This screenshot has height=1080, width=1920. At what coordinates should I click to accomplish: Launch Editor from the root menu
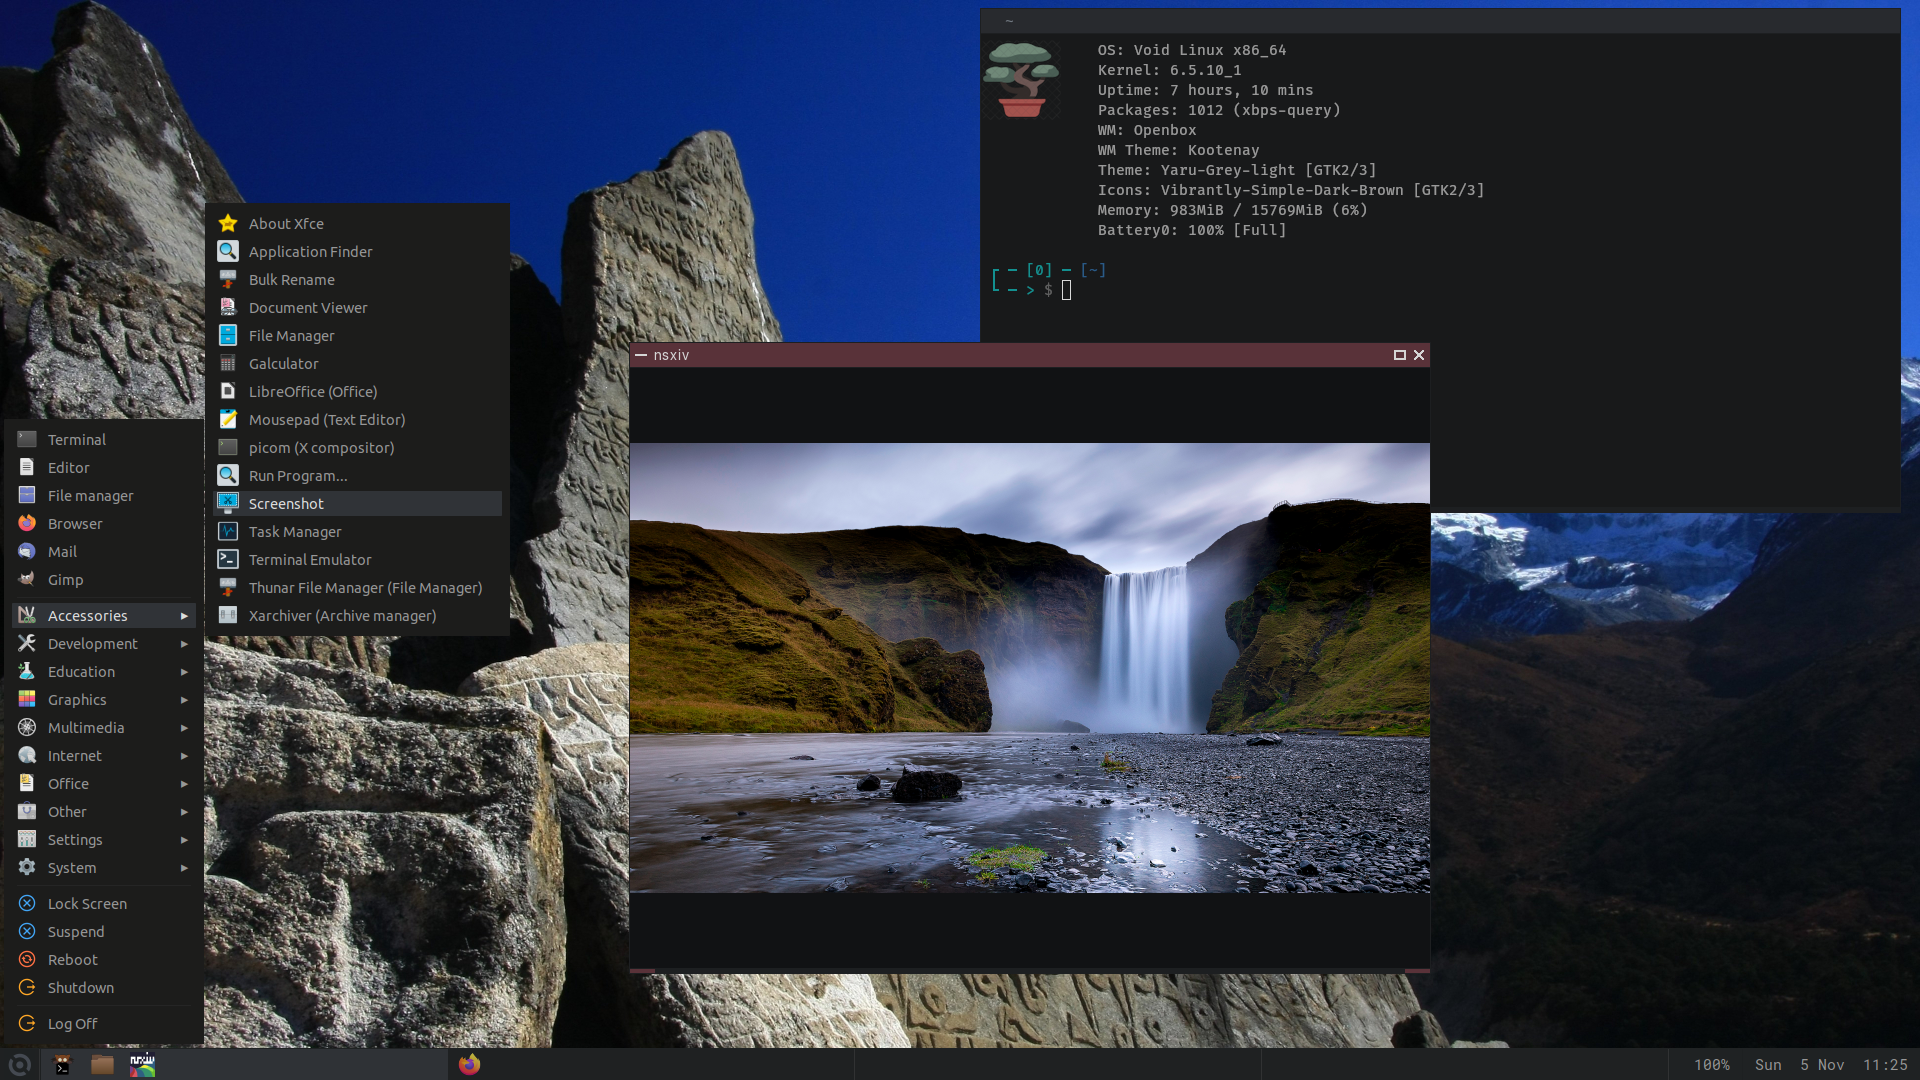104,468
